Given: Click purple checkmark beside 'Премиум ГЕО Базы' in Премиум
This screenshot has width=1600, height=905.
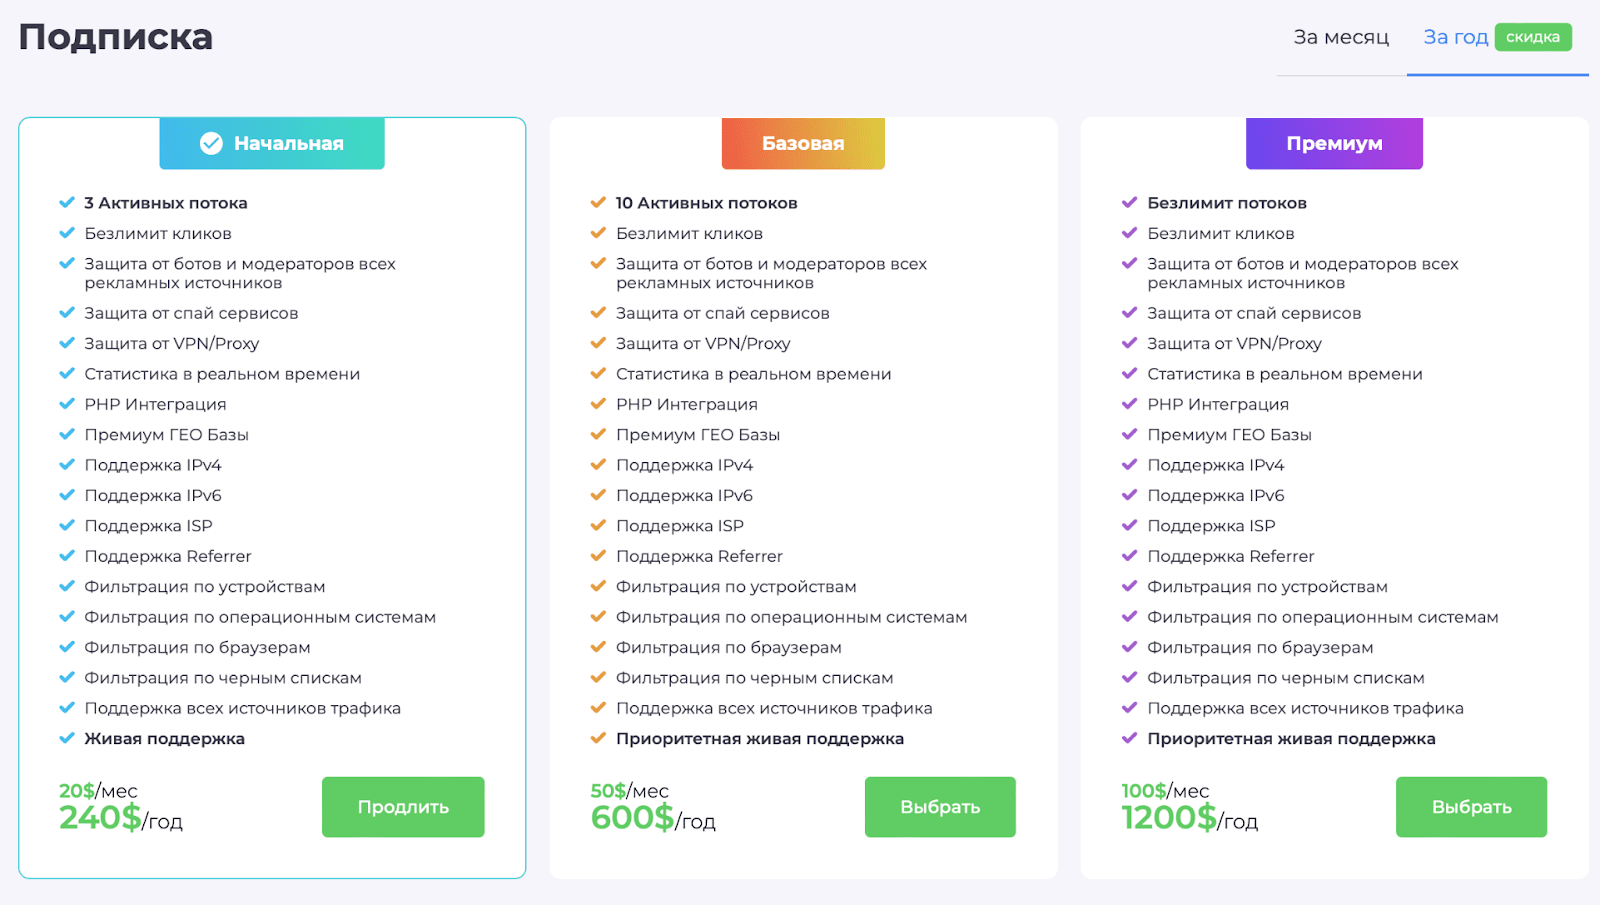Looking at the screenshot, I should pyautogui.click(x=1130, y=435).
